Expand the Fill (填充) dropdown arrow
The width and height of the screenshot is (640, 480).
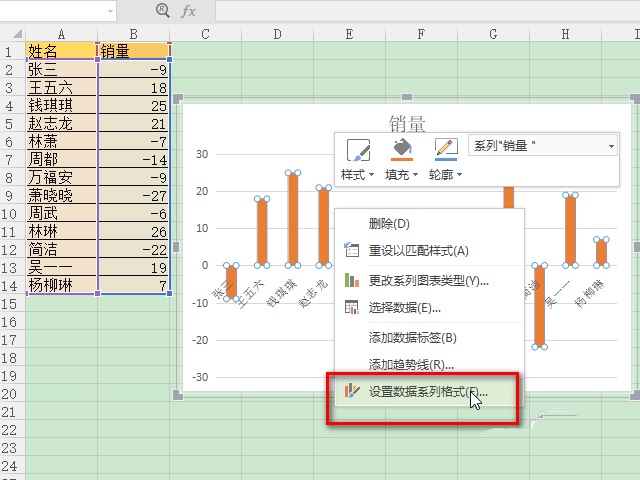pos(417,176)
